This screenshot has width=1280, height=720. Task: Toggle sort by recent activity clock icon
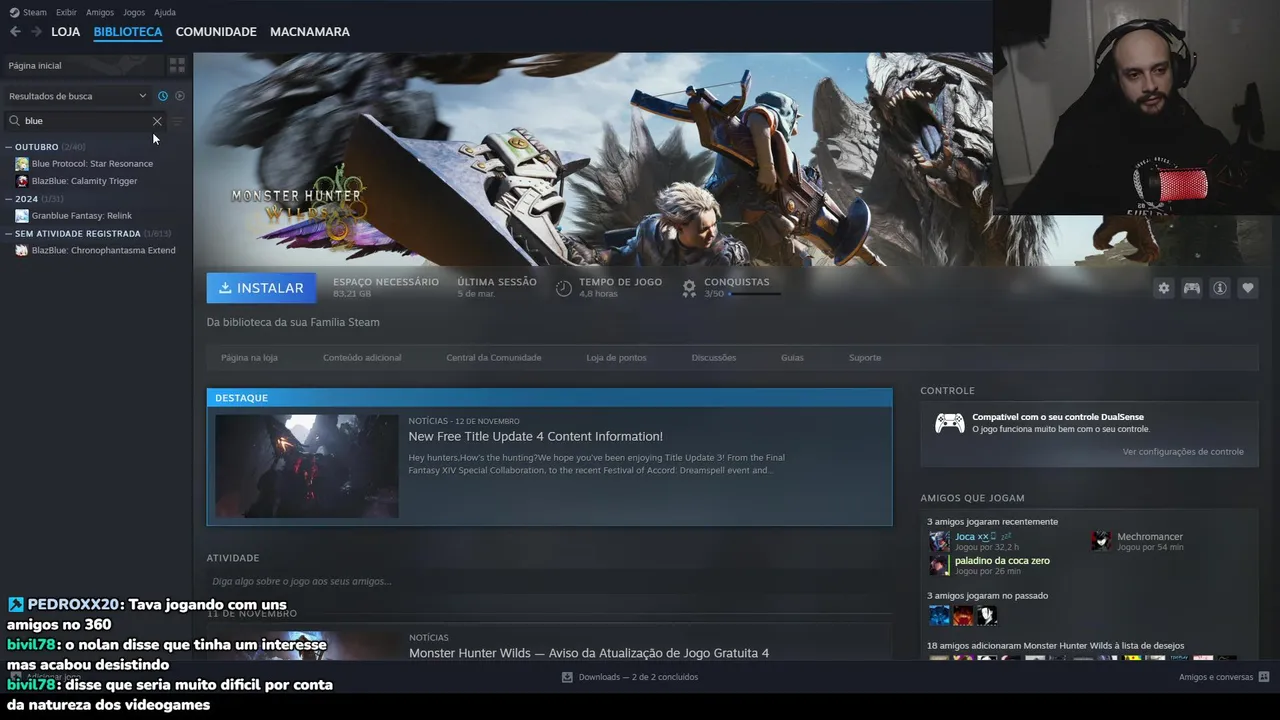pyautogui.click(x=163, y=96)
